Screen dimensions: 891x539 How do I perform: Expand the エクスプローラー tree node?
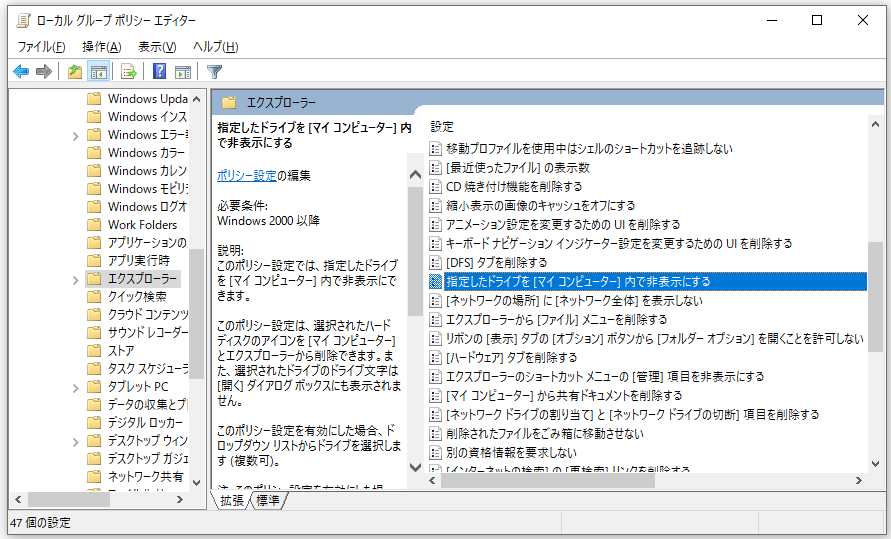[76, 279]
